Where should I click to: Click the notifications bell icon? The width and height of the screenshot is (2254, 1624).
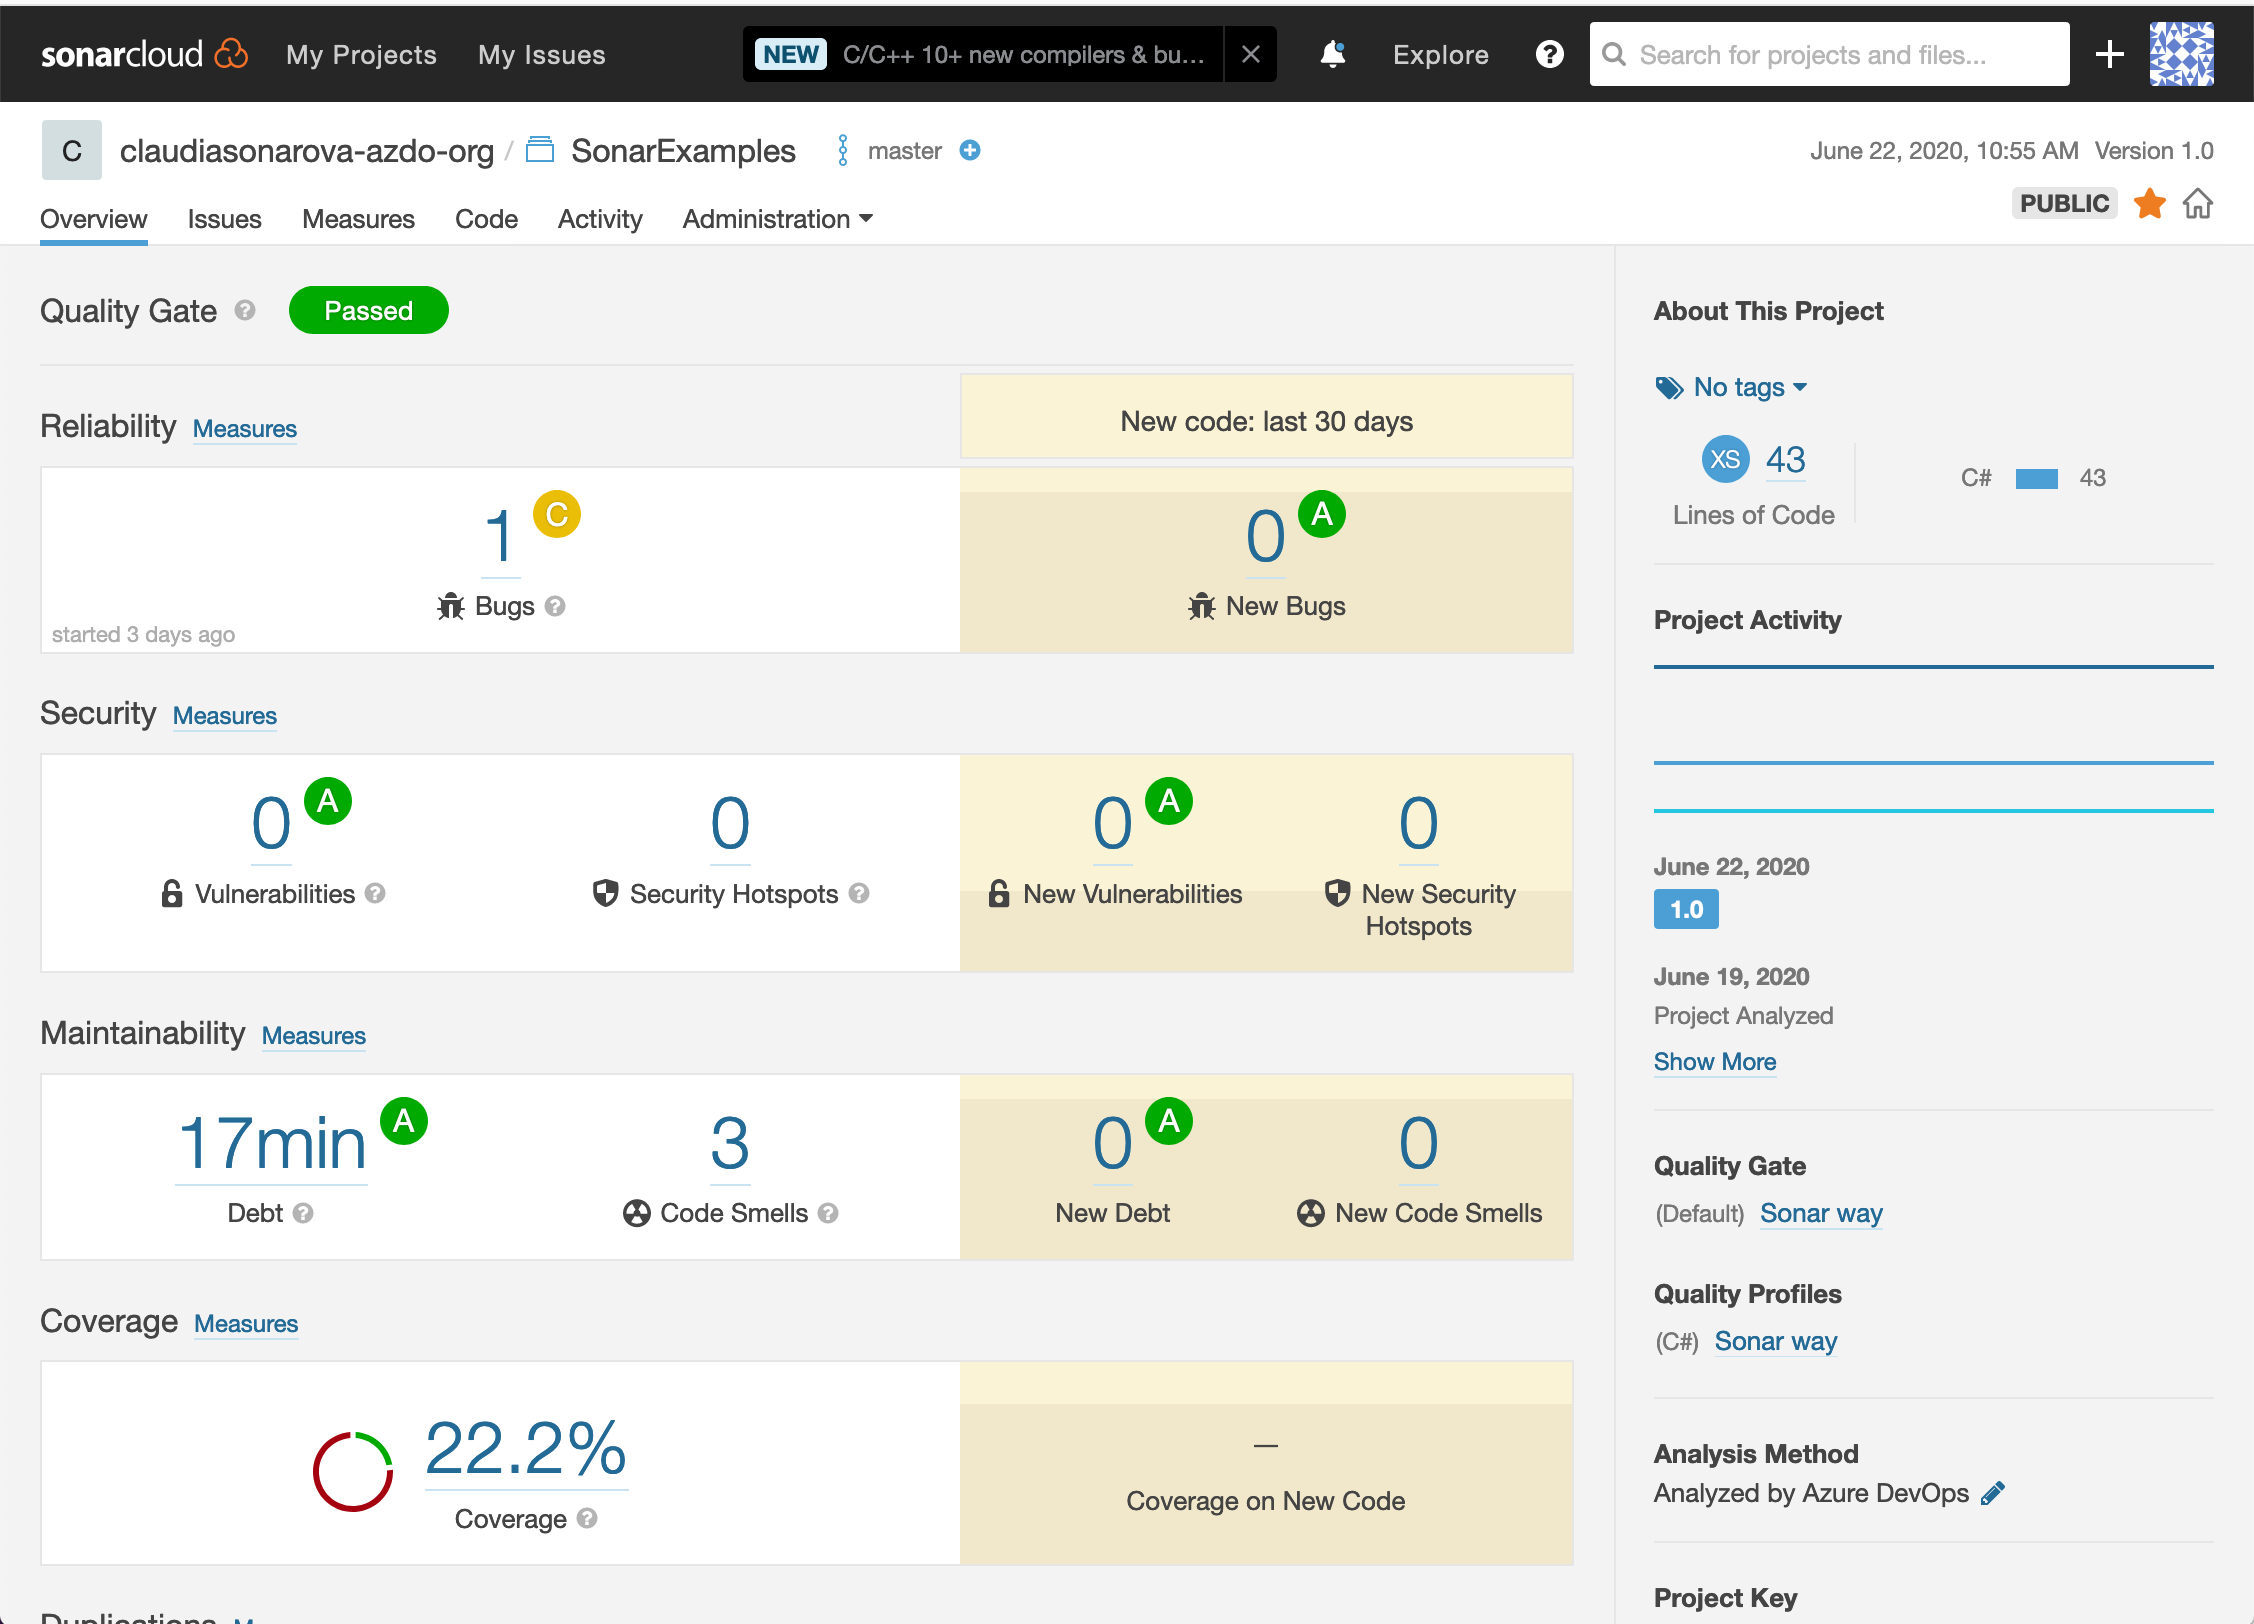click(1332, 54)
